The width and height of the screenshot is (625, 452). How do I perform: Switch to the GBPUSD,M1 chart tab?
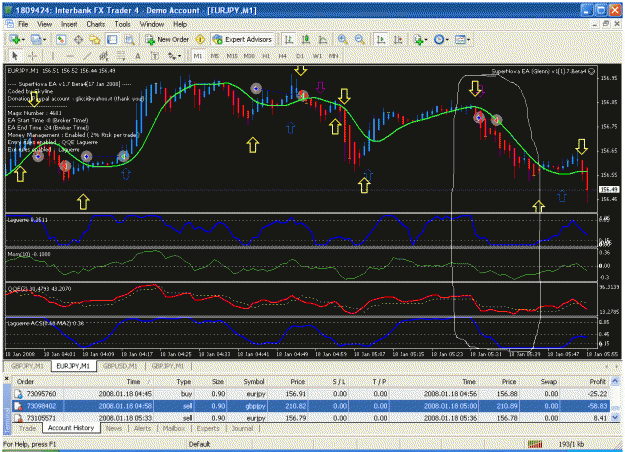click(120, 366)
